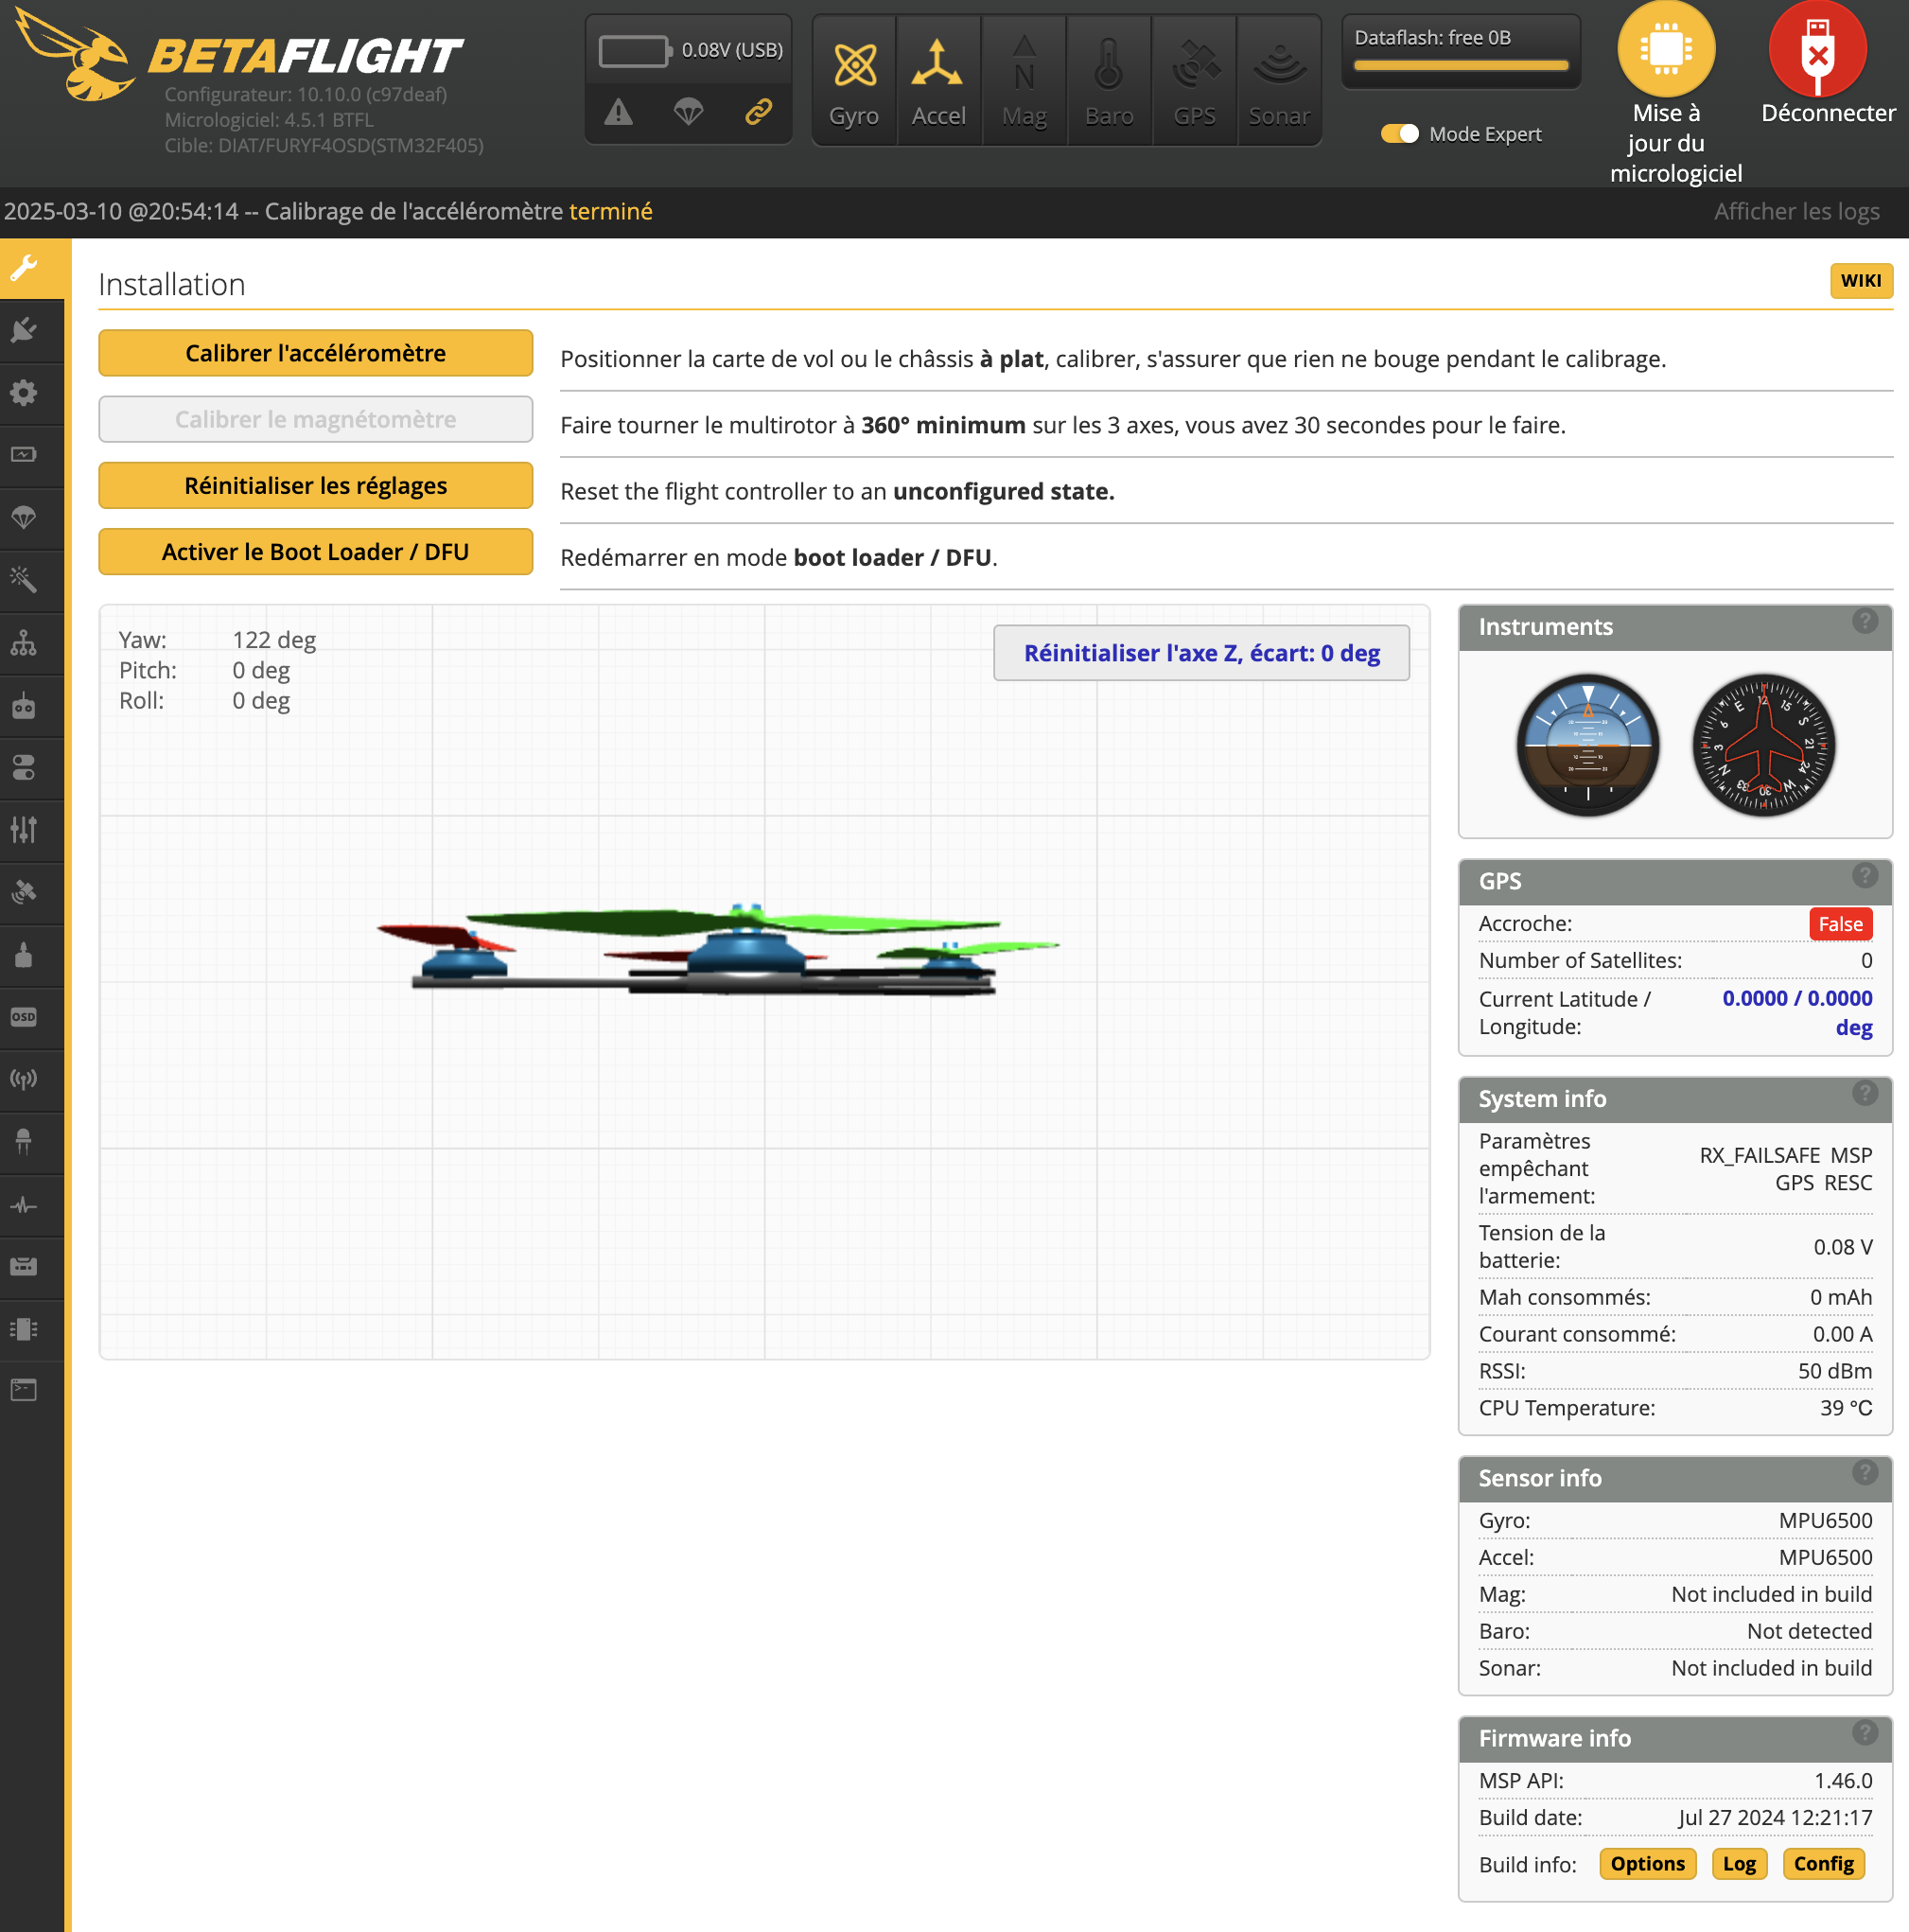Open the OSD sidebar tab
The image size is (1909, 1932).
(24, 1017)
